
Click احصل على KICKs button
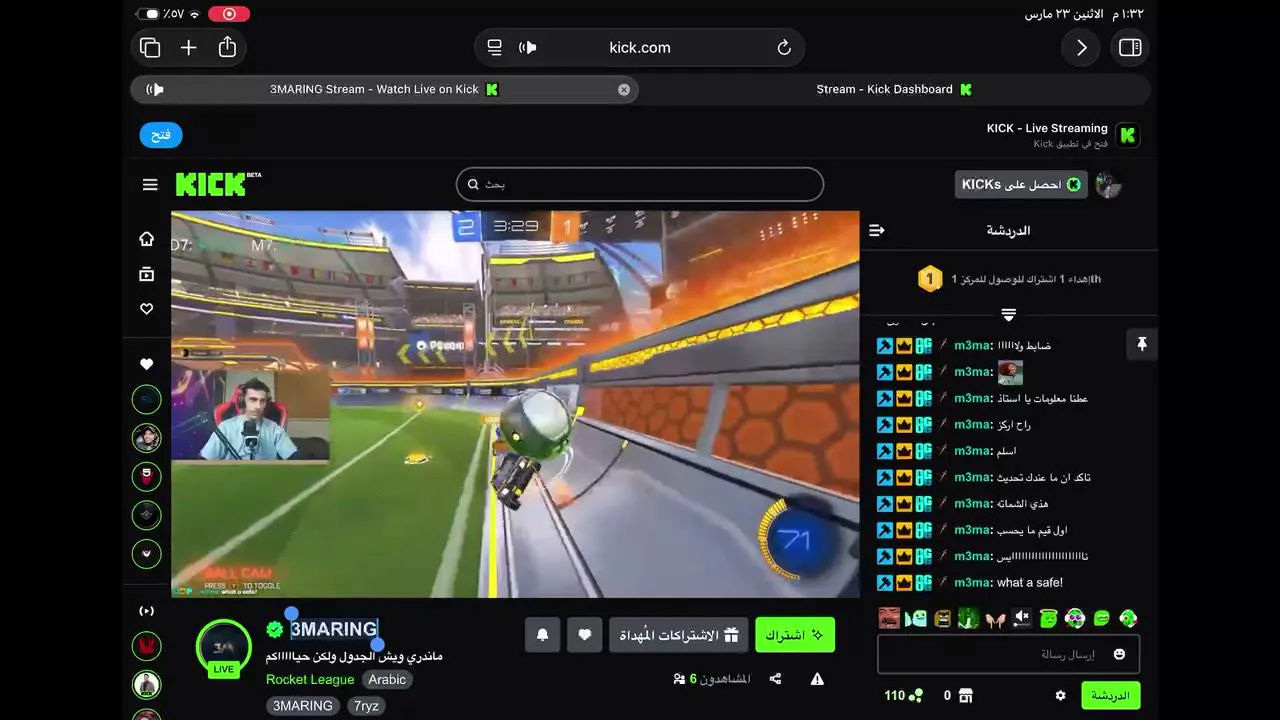click(x=1021, y=184)
